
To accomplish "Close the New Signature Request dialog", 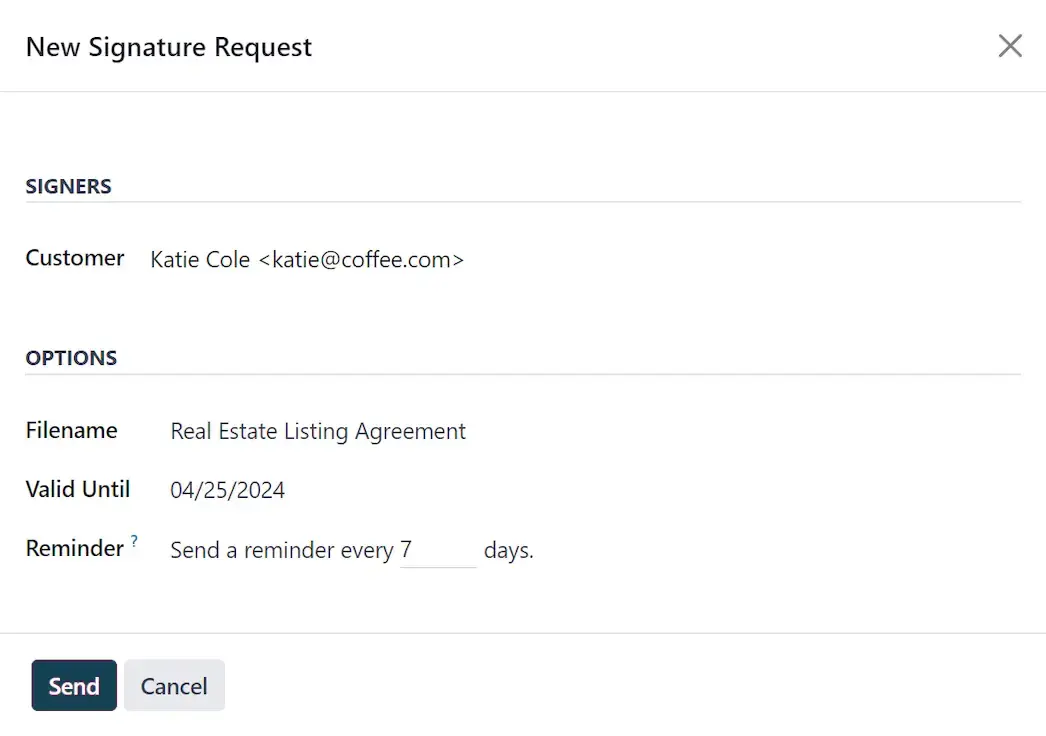I will pos(1010,46).
